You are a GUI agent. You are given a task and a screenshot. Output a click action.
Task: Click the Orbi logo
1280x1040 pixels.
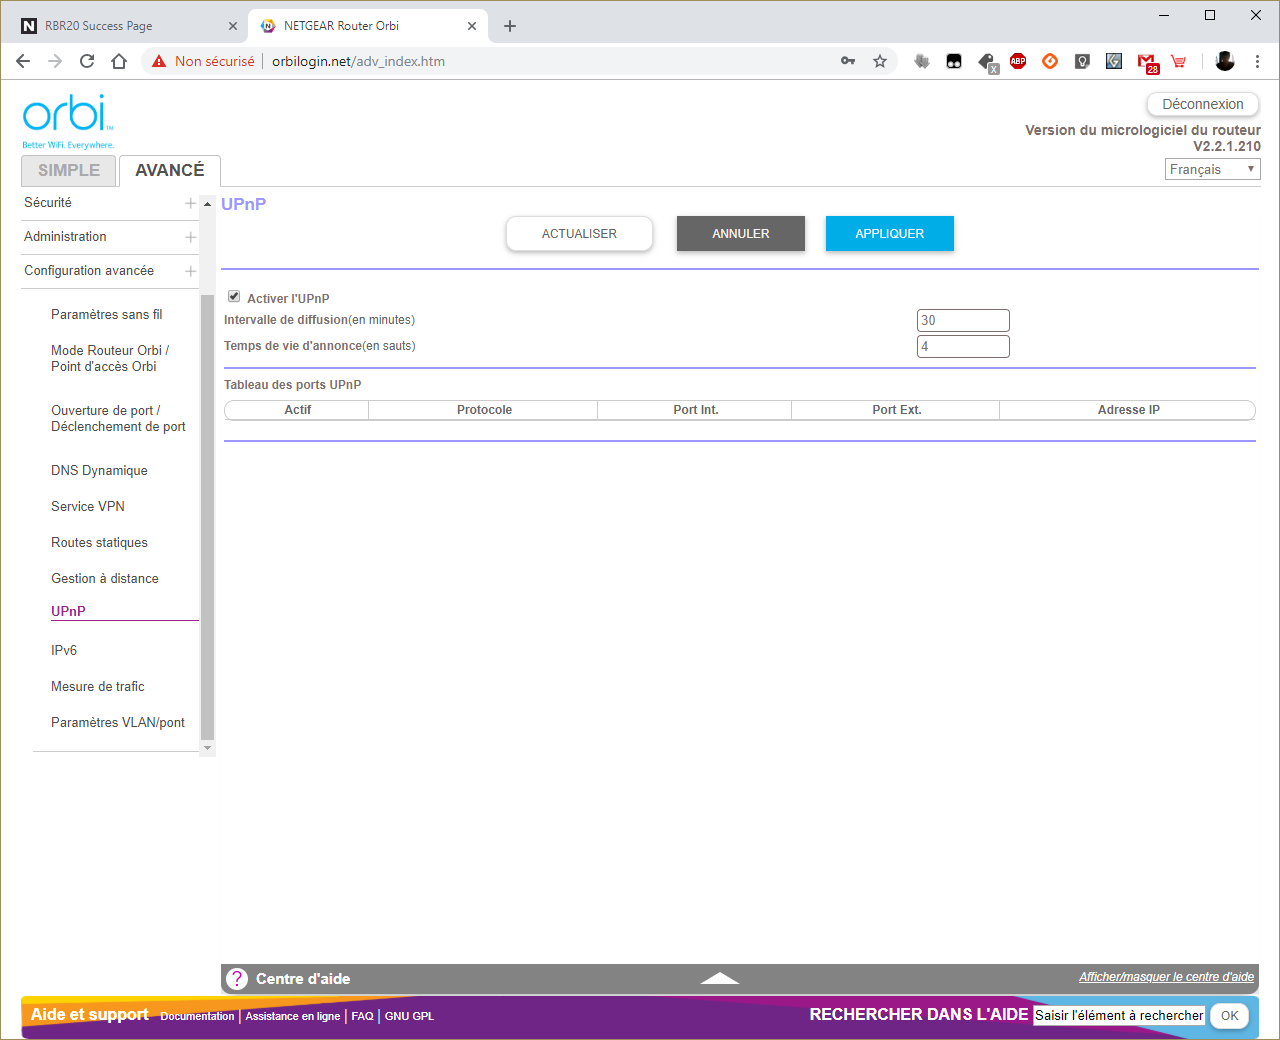(x=68, y=121)
